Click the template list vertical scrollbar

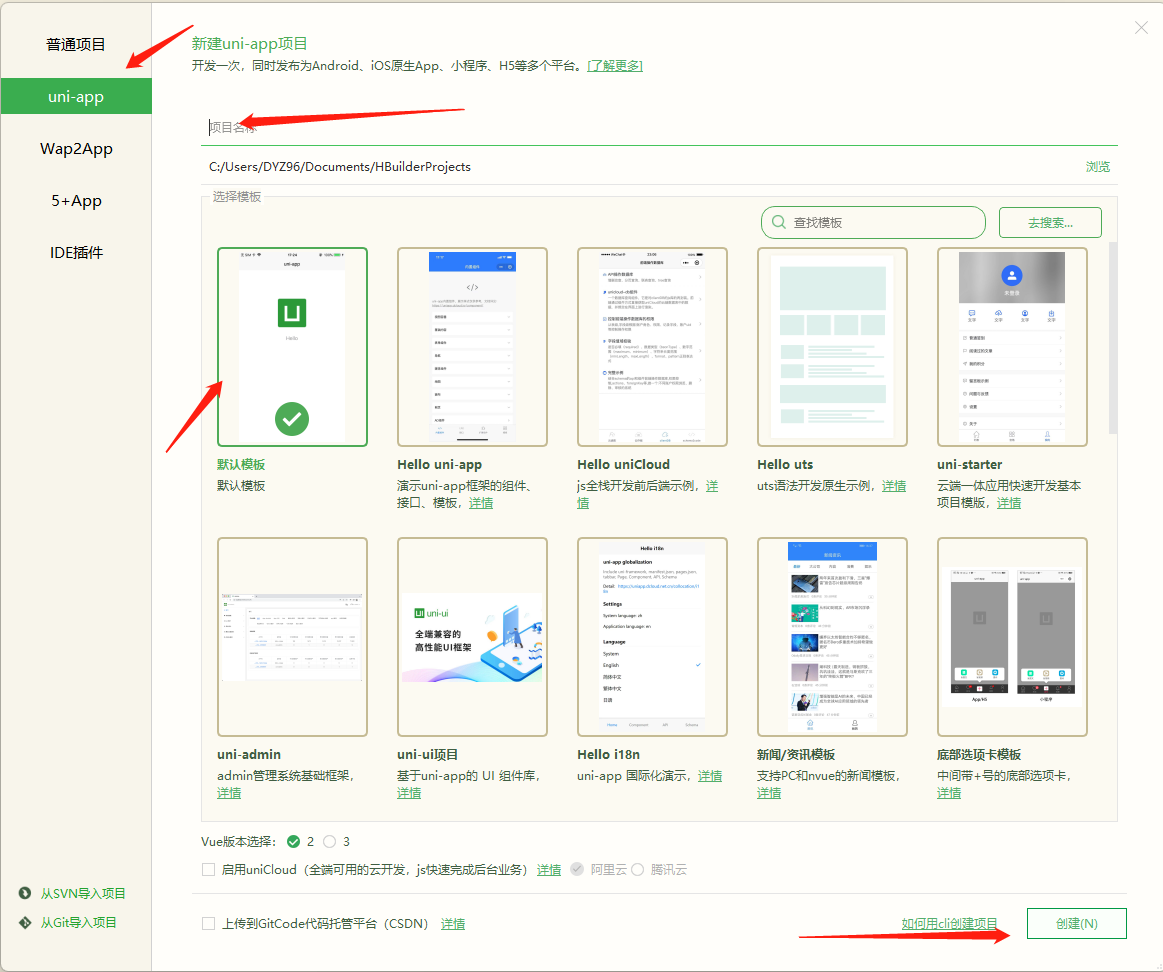pos(1113,337)
